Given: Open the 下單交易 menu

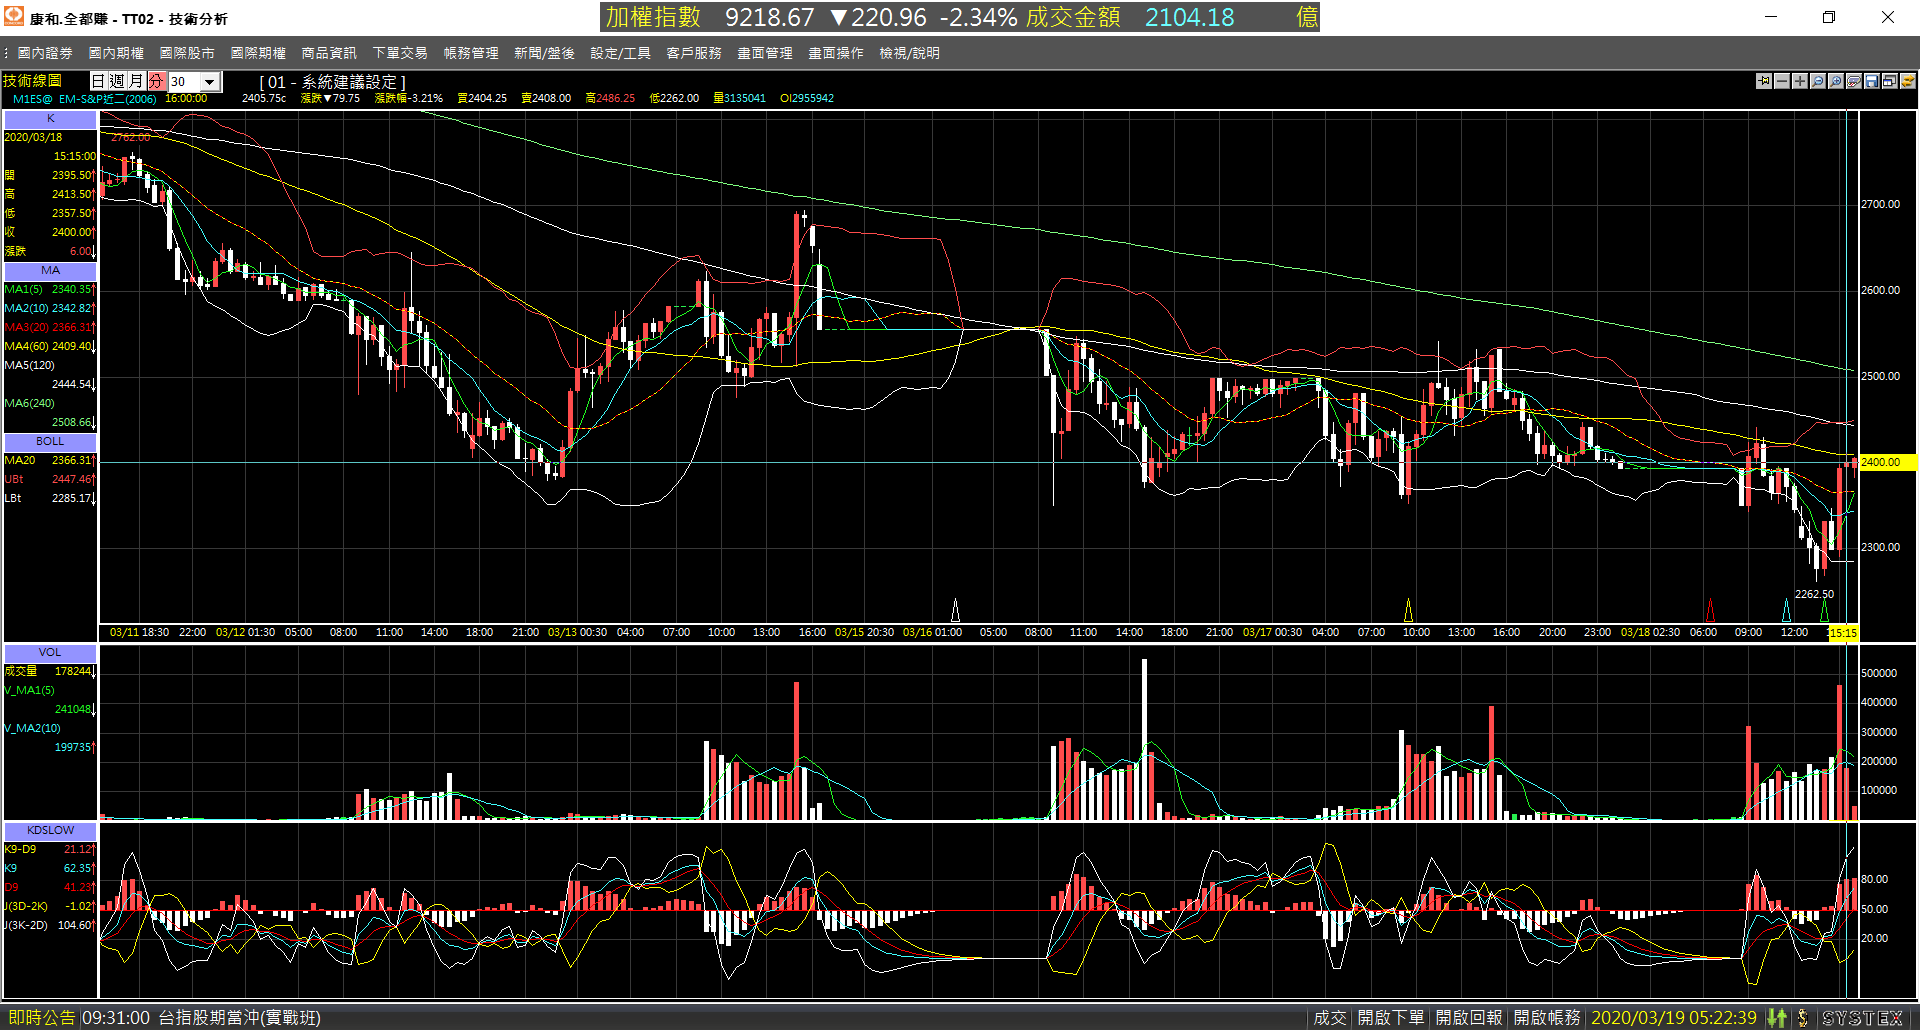Looking at the screenshot, I should point(400,53).
